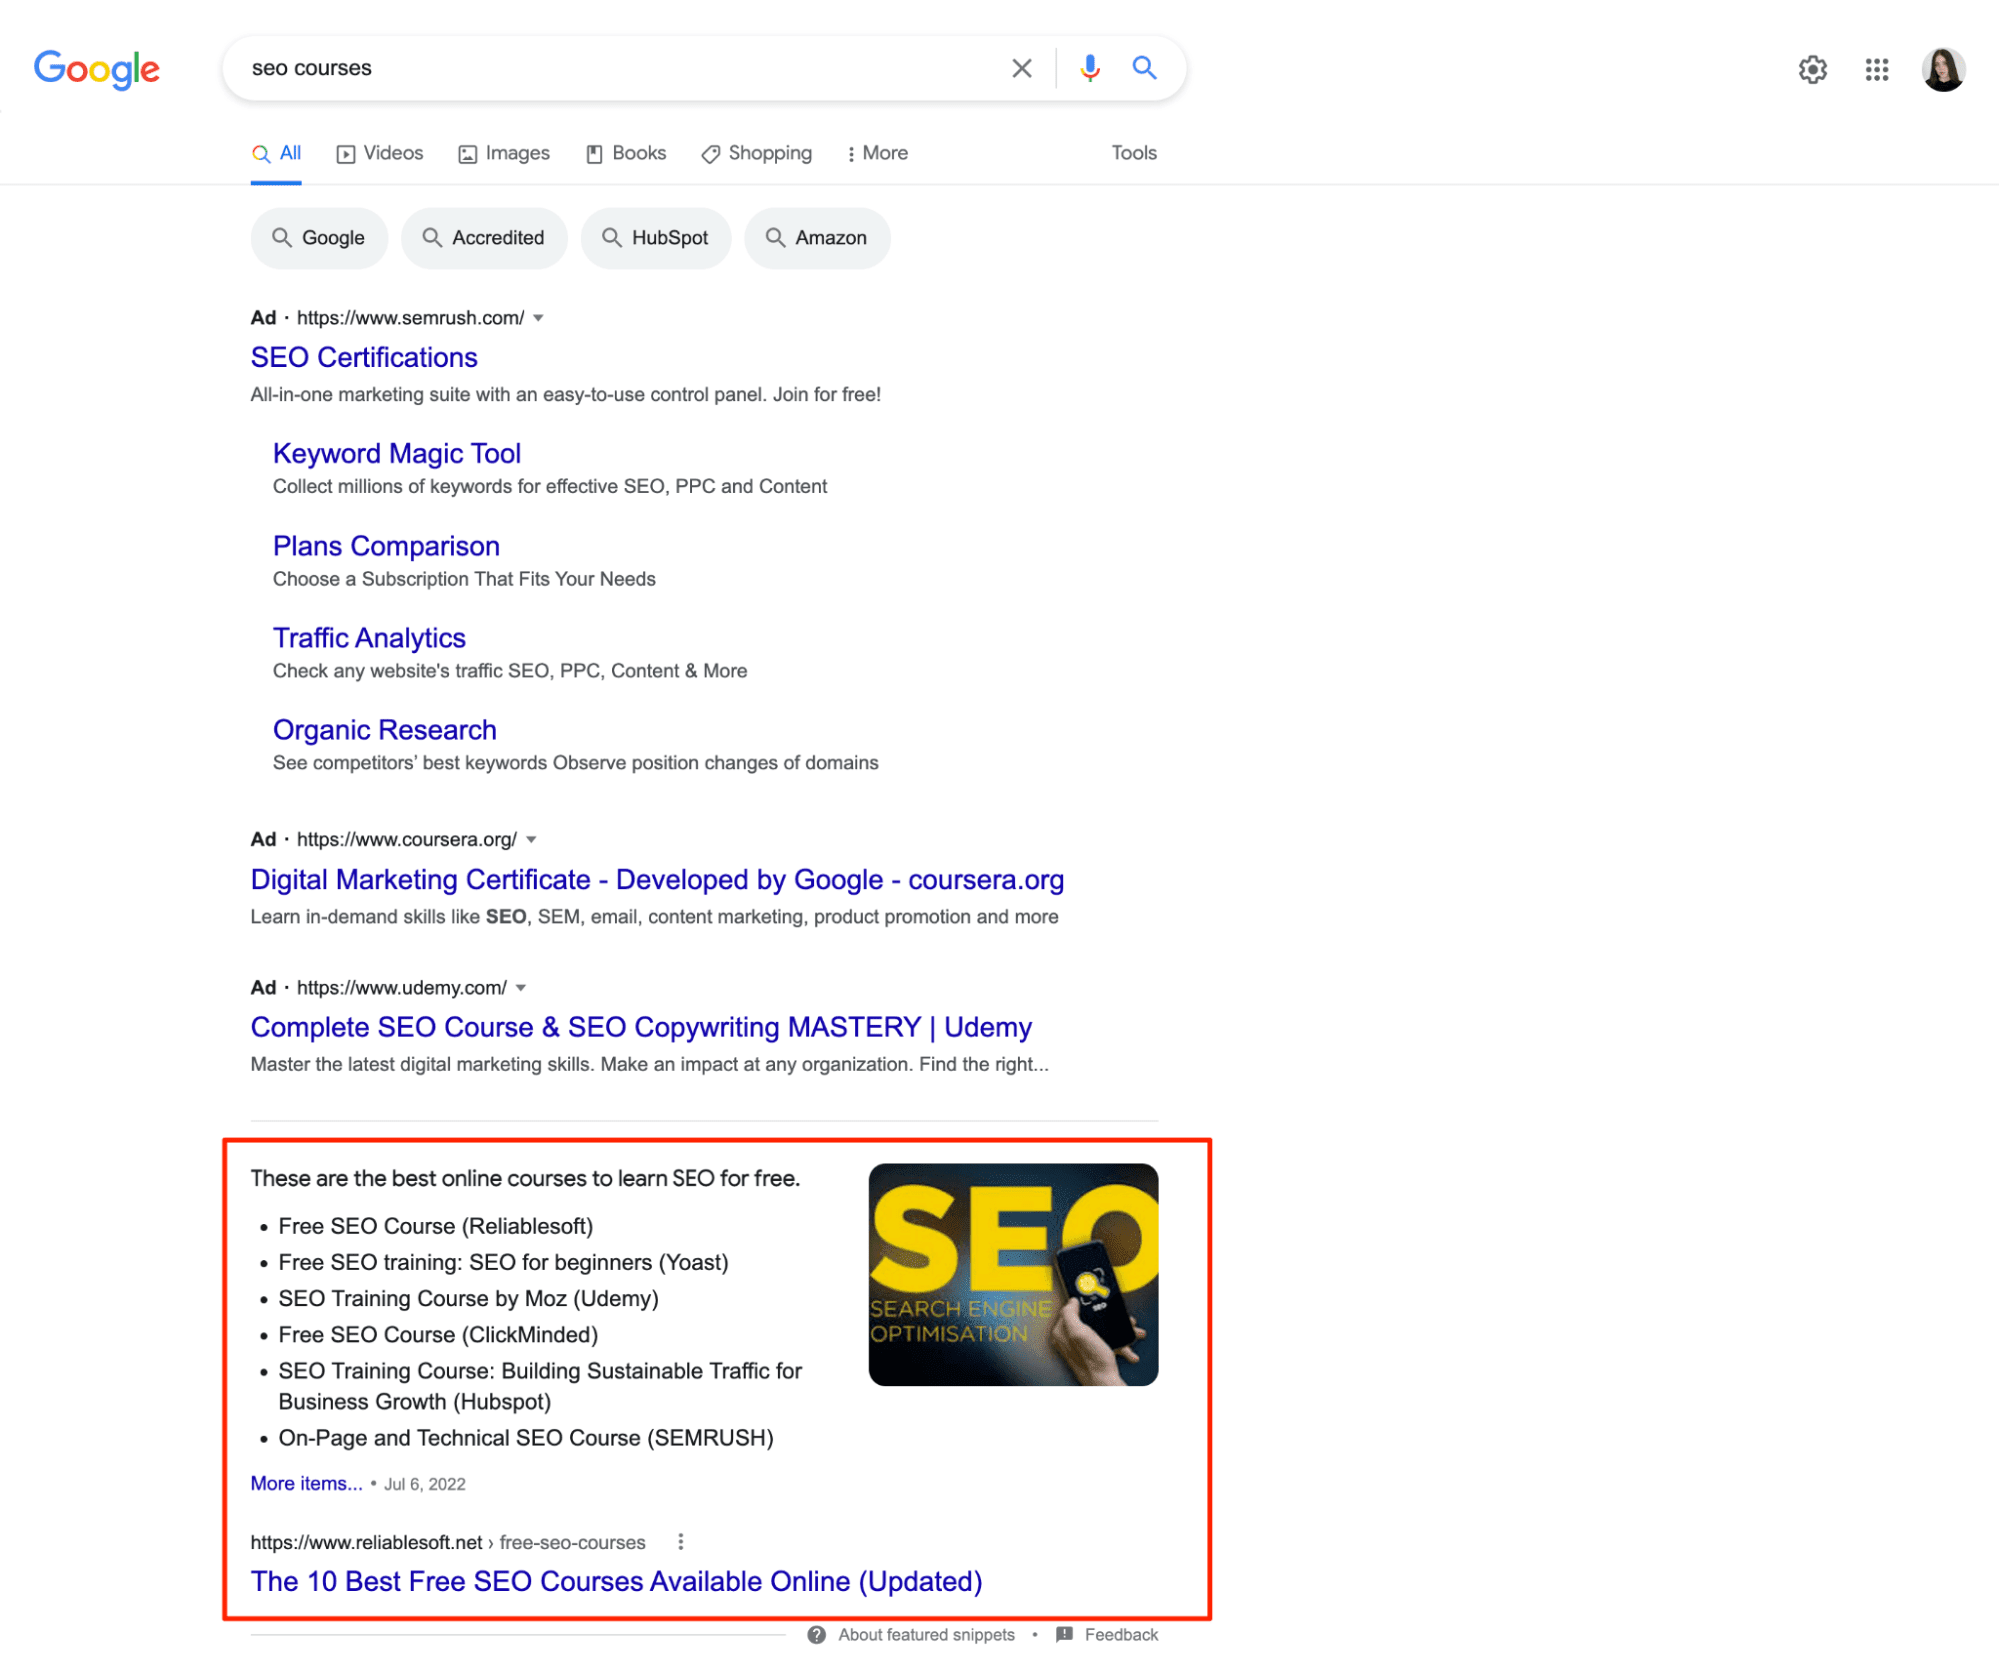Open The 10 Best Free SEO Courses result

point(616,1581)
